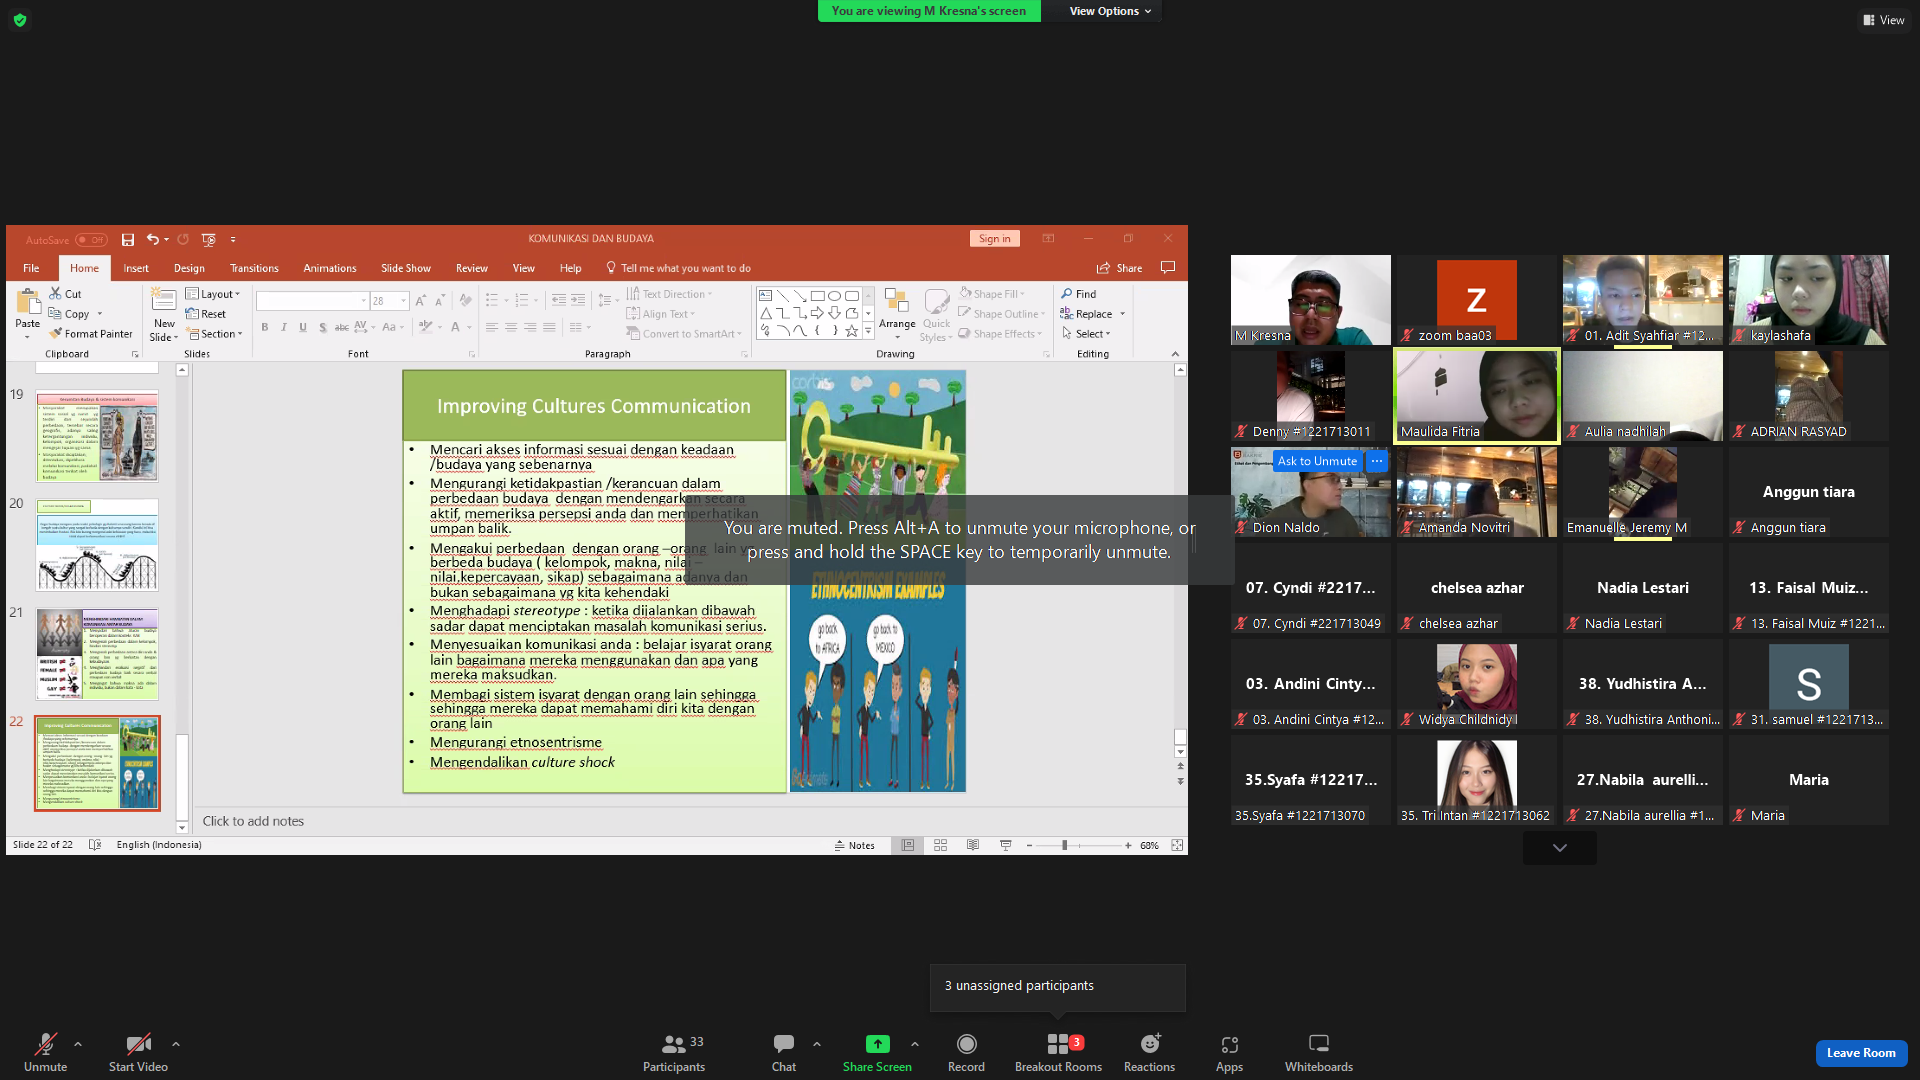Click Ask to Unmute on Dion Naldo

pos(1317,461)
